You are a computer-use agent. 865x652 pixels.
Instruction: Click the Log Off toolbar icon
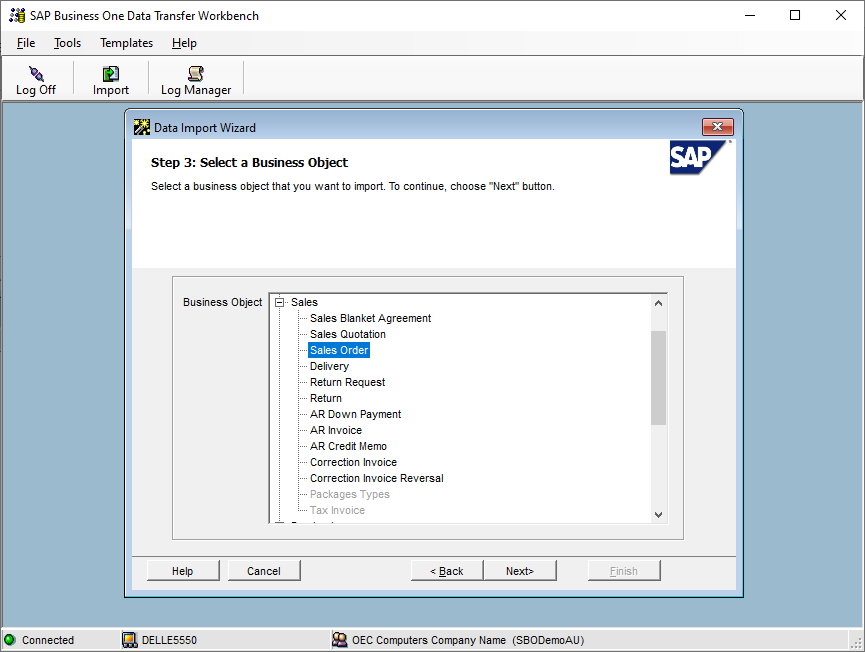click(x=36, y=73)
